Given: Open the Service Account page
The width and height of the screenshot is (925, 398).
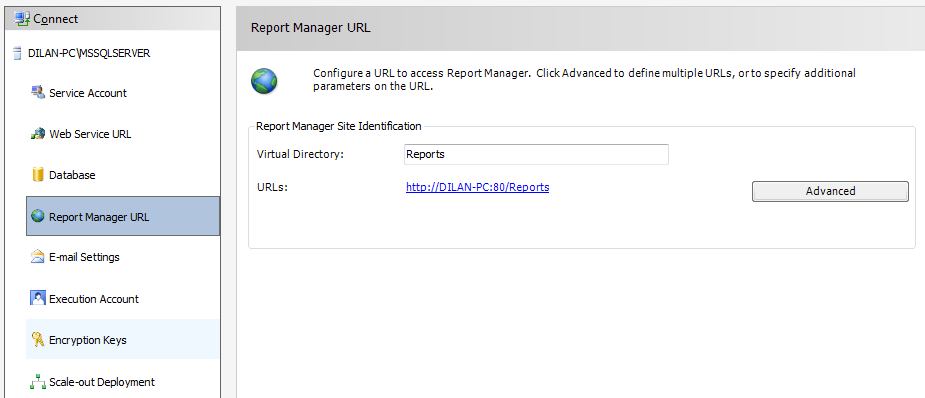Looking at the screenshot, I should (x=88, y=93).
